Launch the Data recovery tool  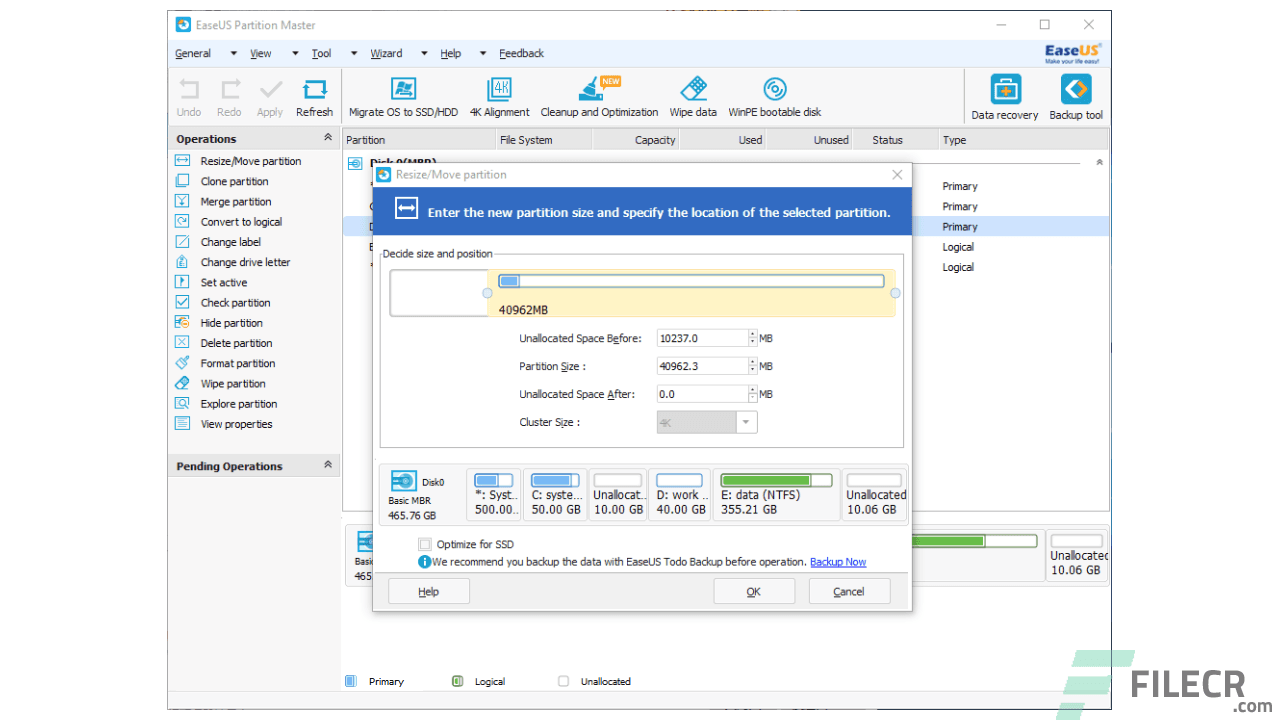click(x=1004, y=96)
